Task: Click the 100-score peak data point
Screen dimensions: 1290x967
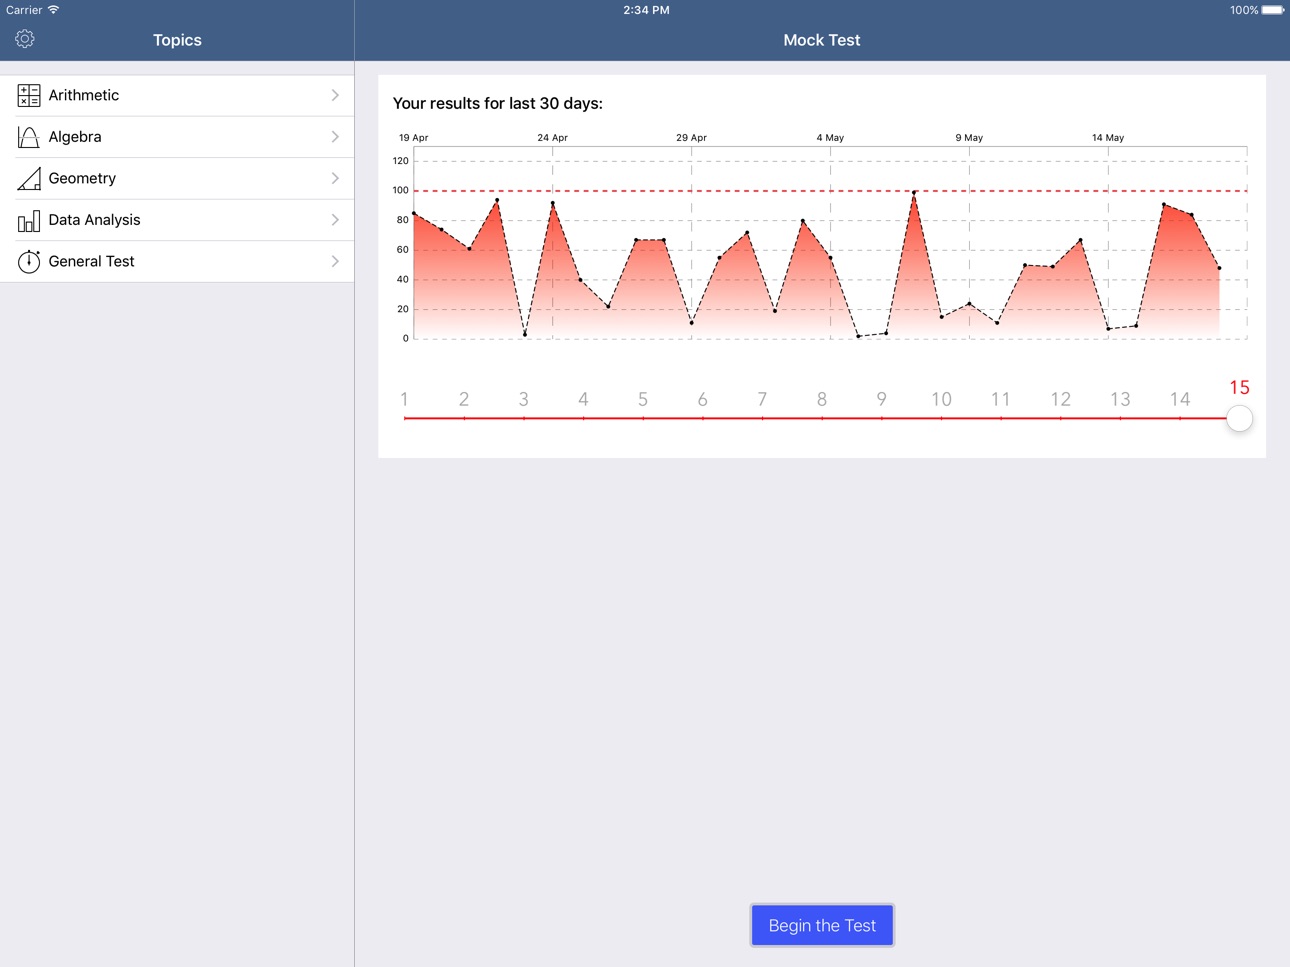Action: tap(914, 192)
